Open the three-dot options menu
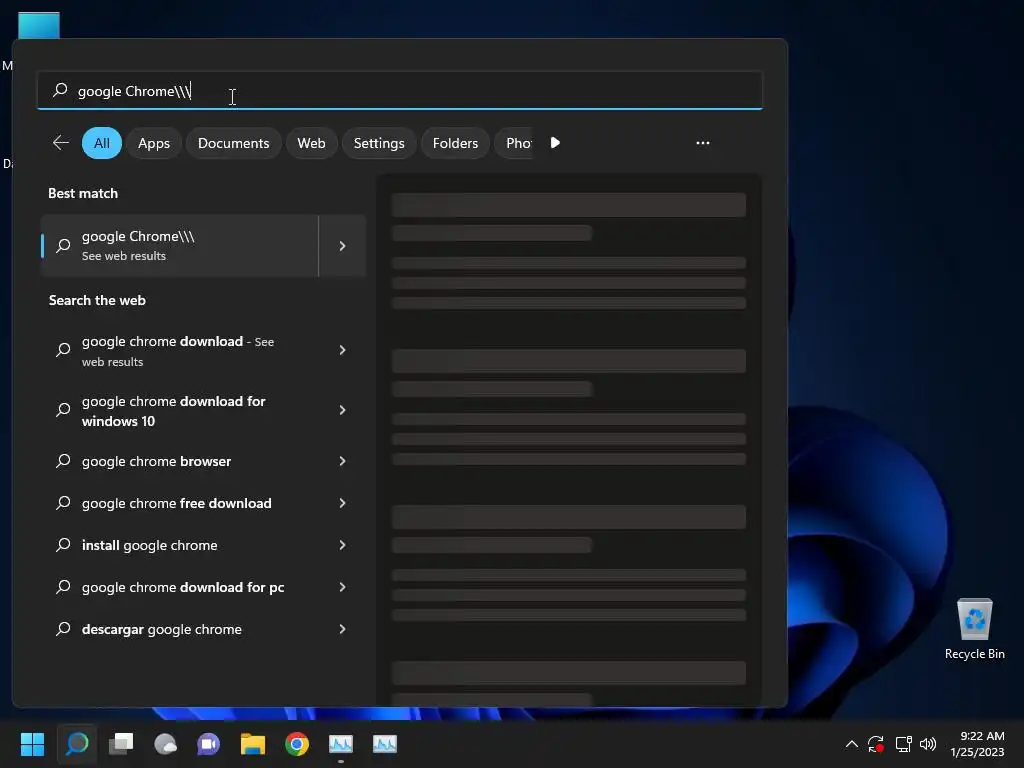 [x=703, y=143]
